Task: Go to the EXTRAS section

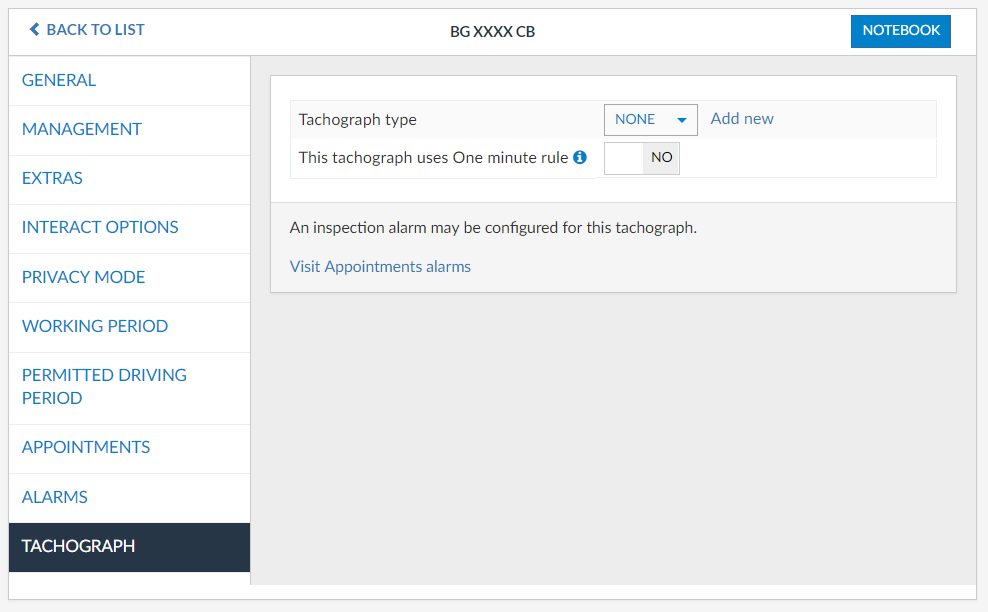Action: pos(52,178)
